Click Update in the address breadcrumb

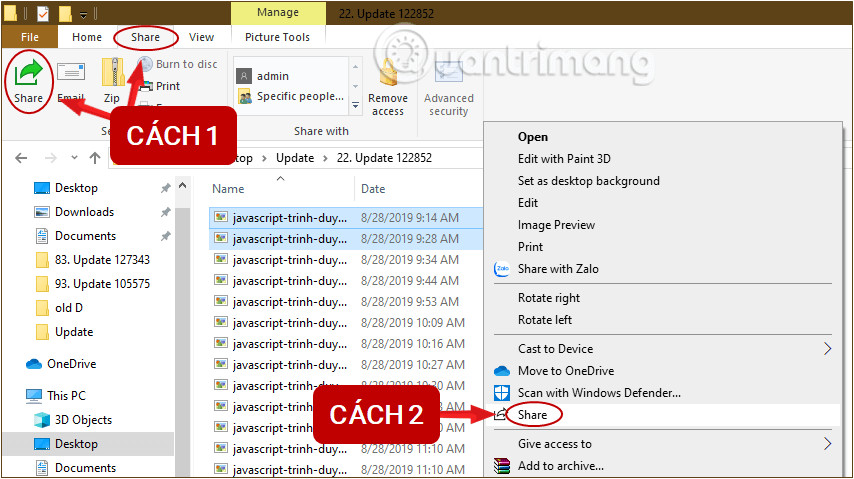(x=295, y=158)
